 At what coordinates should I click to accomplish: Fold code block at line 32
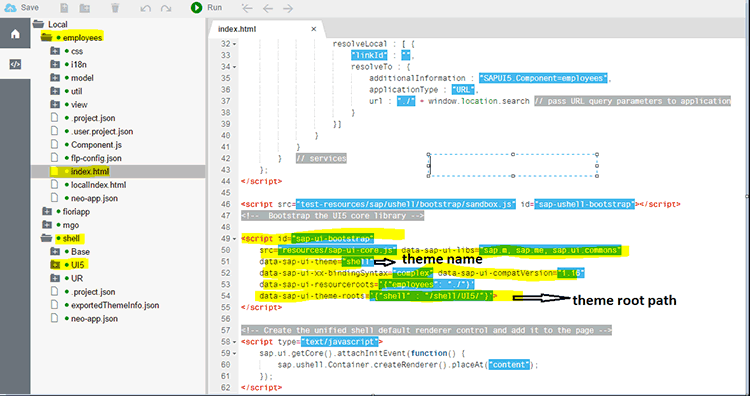click(234, 44)
